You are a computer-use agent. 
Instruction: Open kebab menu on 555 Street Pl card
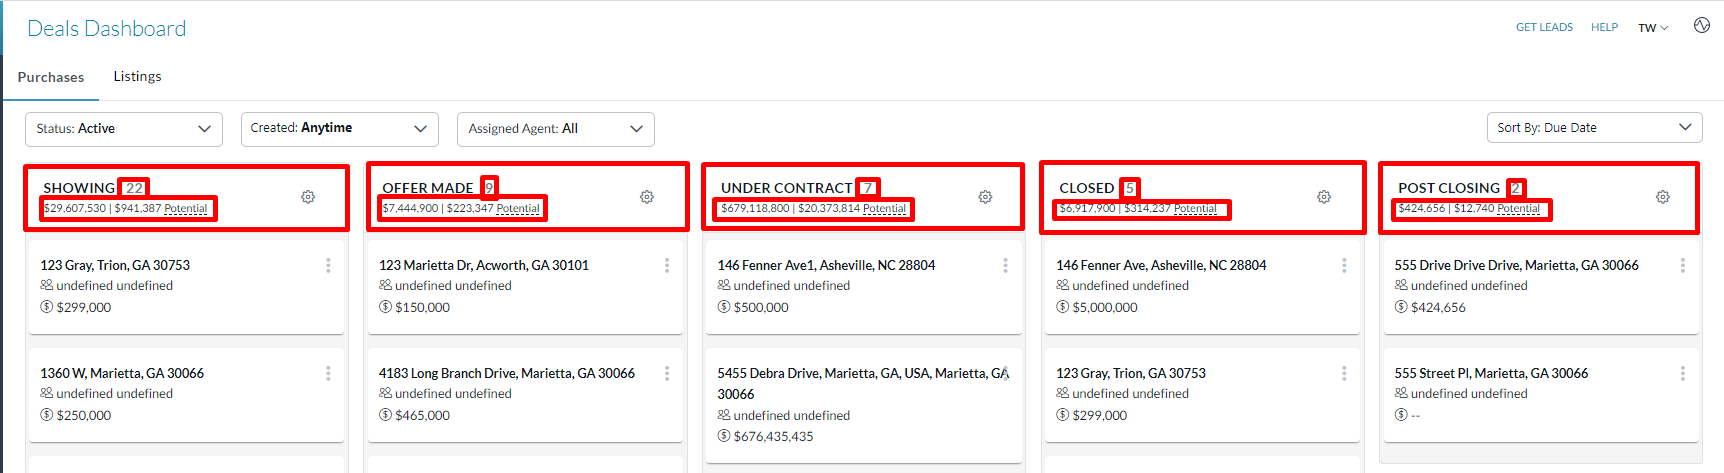point(1683,373)
